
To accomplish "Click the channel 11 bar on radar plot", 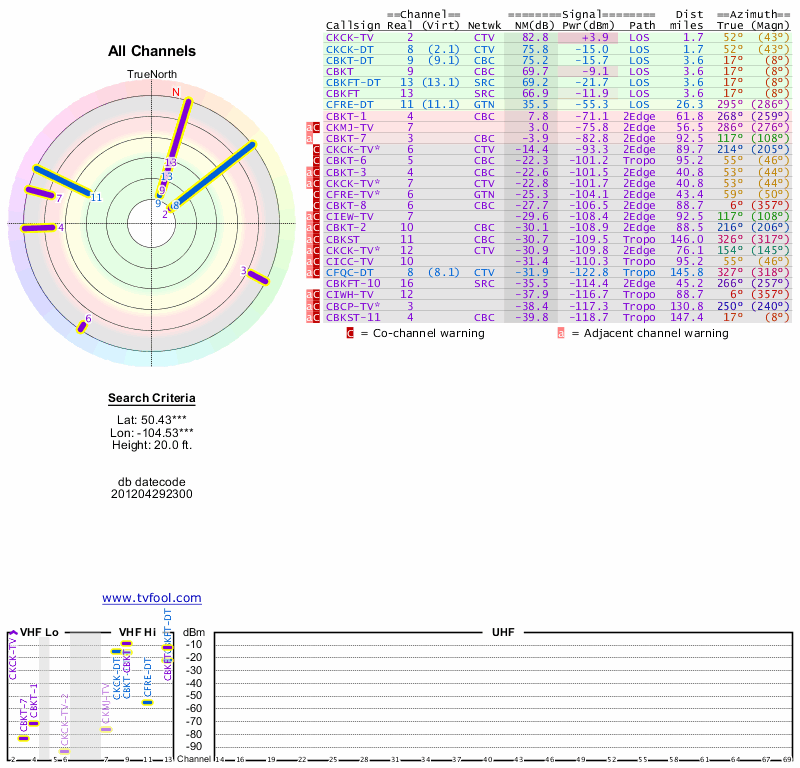I will (62, 181).
